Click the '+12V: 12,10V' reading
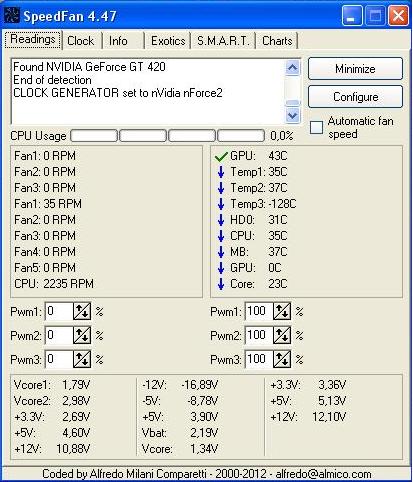The height and width of the screenshot is (482, 413). point(308,417)
